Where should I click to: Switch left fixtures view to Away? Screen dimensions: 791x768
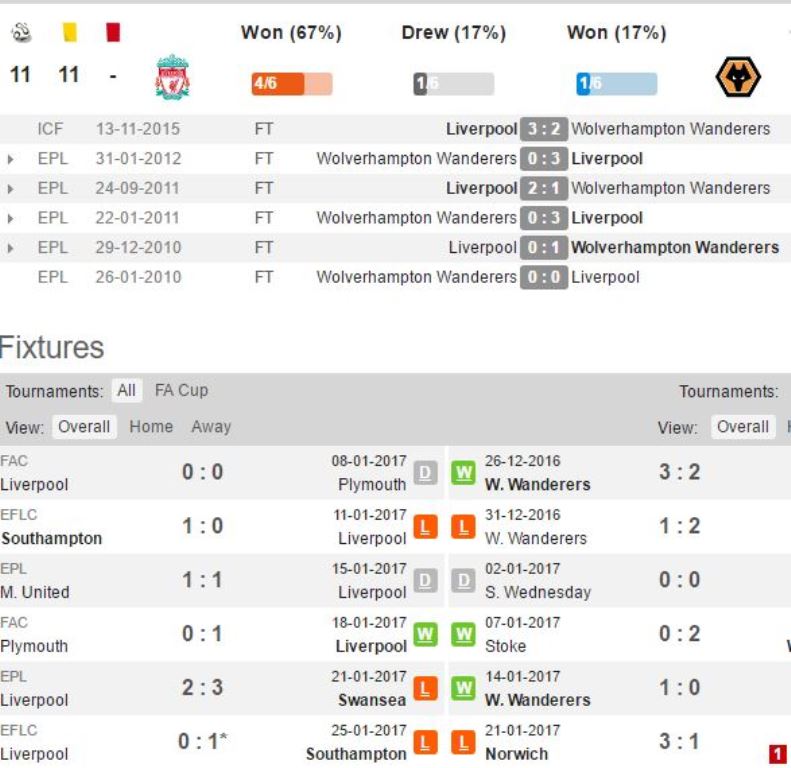[x=211, y=427]
